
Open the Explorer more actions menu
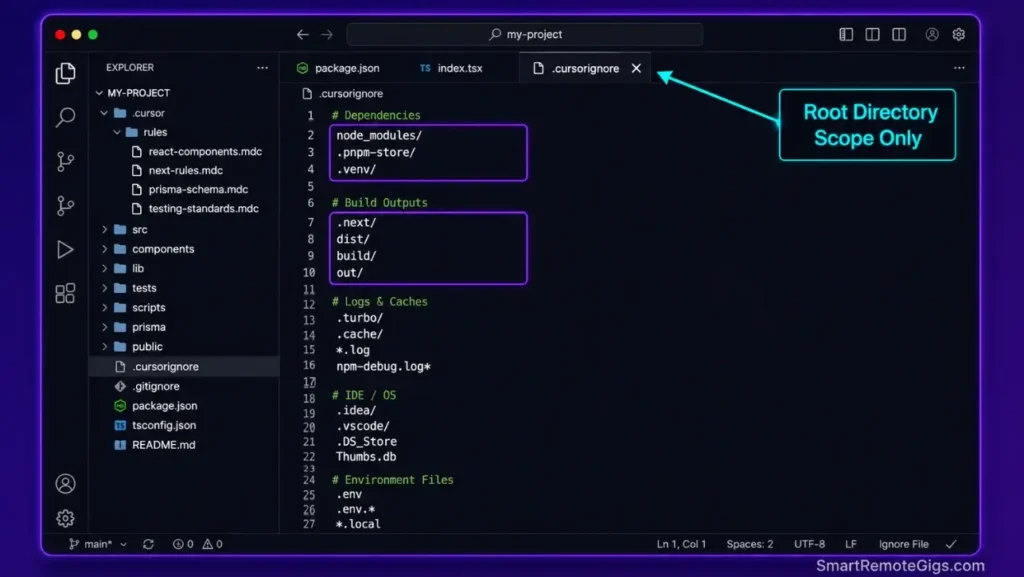pyautogui.click(x=263, y=68)
